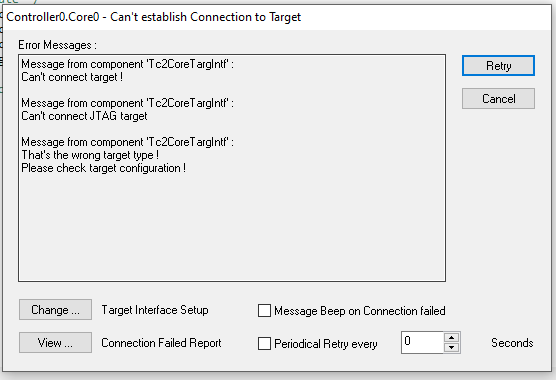Image resolution: width=556 pixels, height=380 pixels.
Task: Click the "Periodical Retry every" label text
Action: (326, 344)
